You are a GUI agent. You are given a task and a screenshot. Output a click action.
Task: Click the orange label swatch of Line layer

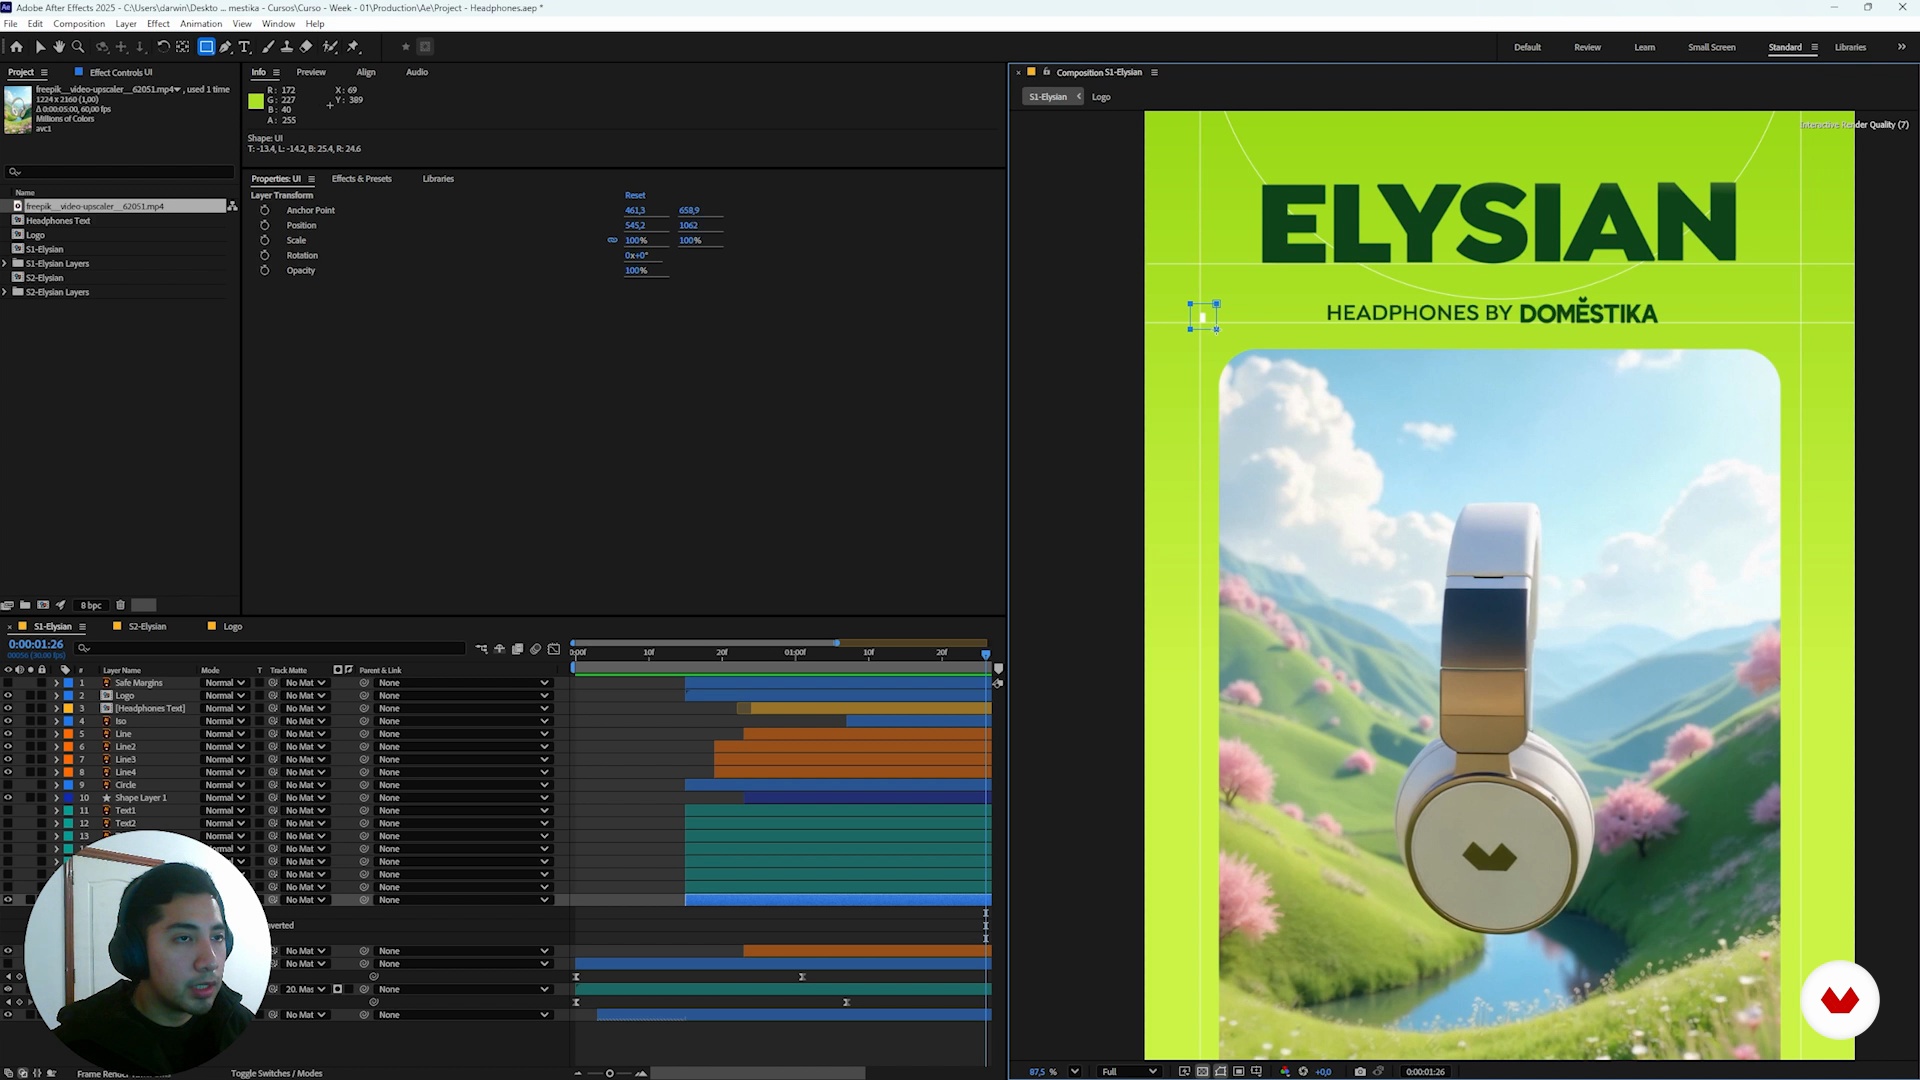pyautogui.click(x=68, y=734)
